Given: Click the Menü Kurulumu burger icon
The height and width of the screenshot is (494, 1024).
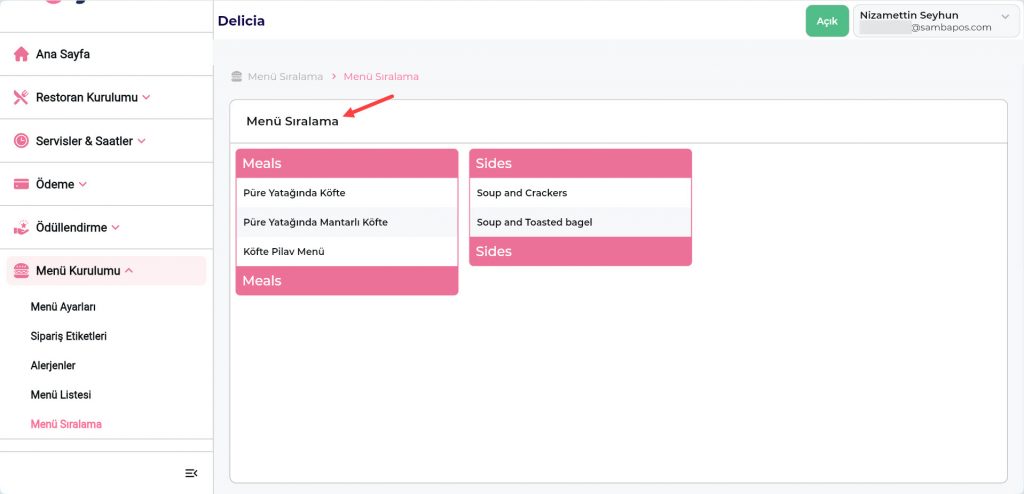Looking at the screenshot, I should point(21,271).
